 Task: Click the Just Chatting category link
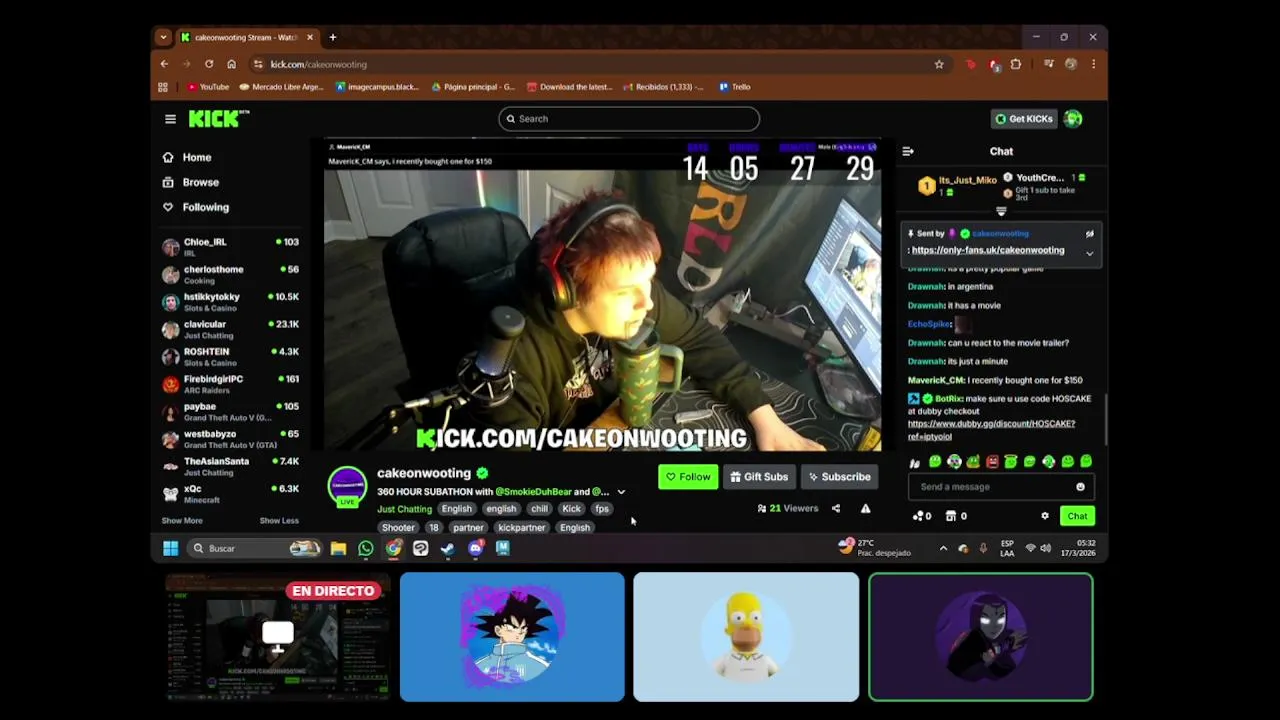pyautogui.click(x=404, y=509)
